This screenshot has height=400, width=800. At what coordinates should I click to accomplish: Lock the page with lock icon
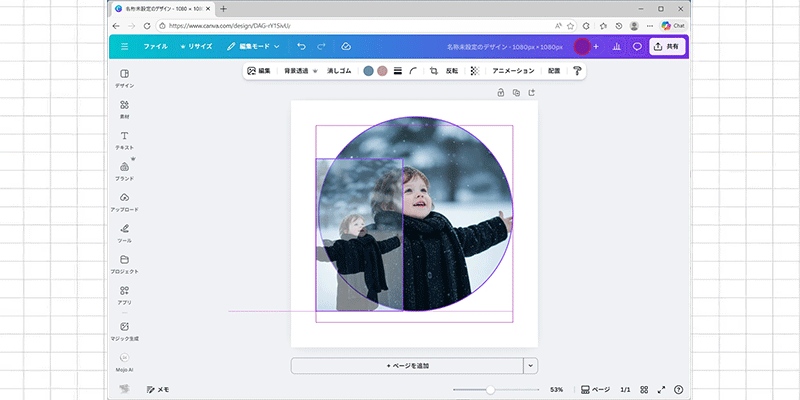point(501,92)
